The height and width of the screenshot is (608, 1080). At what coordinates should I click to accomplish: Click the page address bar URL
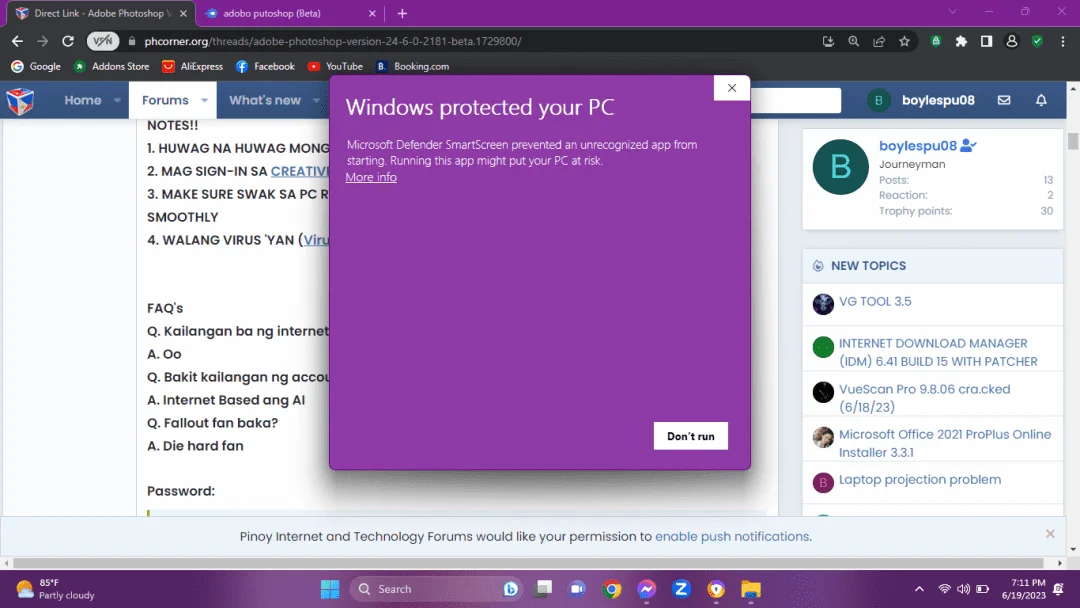point(333,41)
